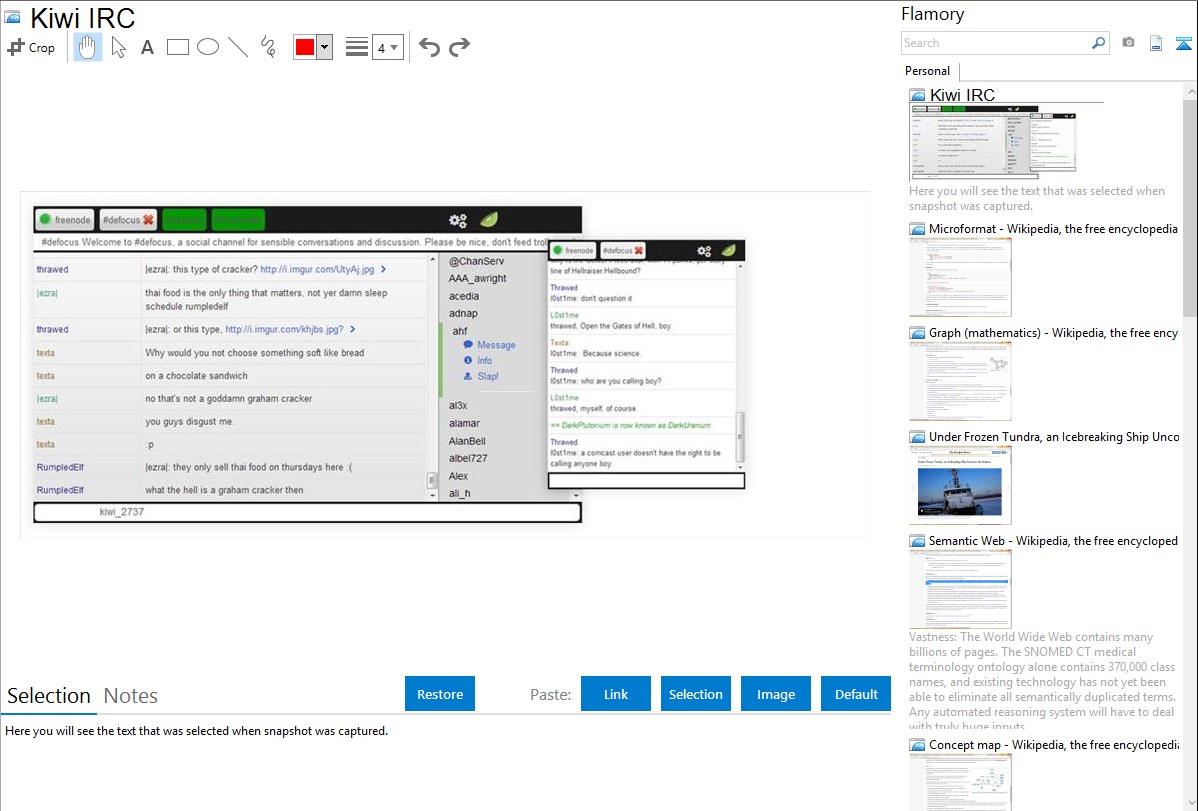Take a snapshot with the camera icon
The width and height of the screenshot is (1198, 811).
[x=1128, y=43]
